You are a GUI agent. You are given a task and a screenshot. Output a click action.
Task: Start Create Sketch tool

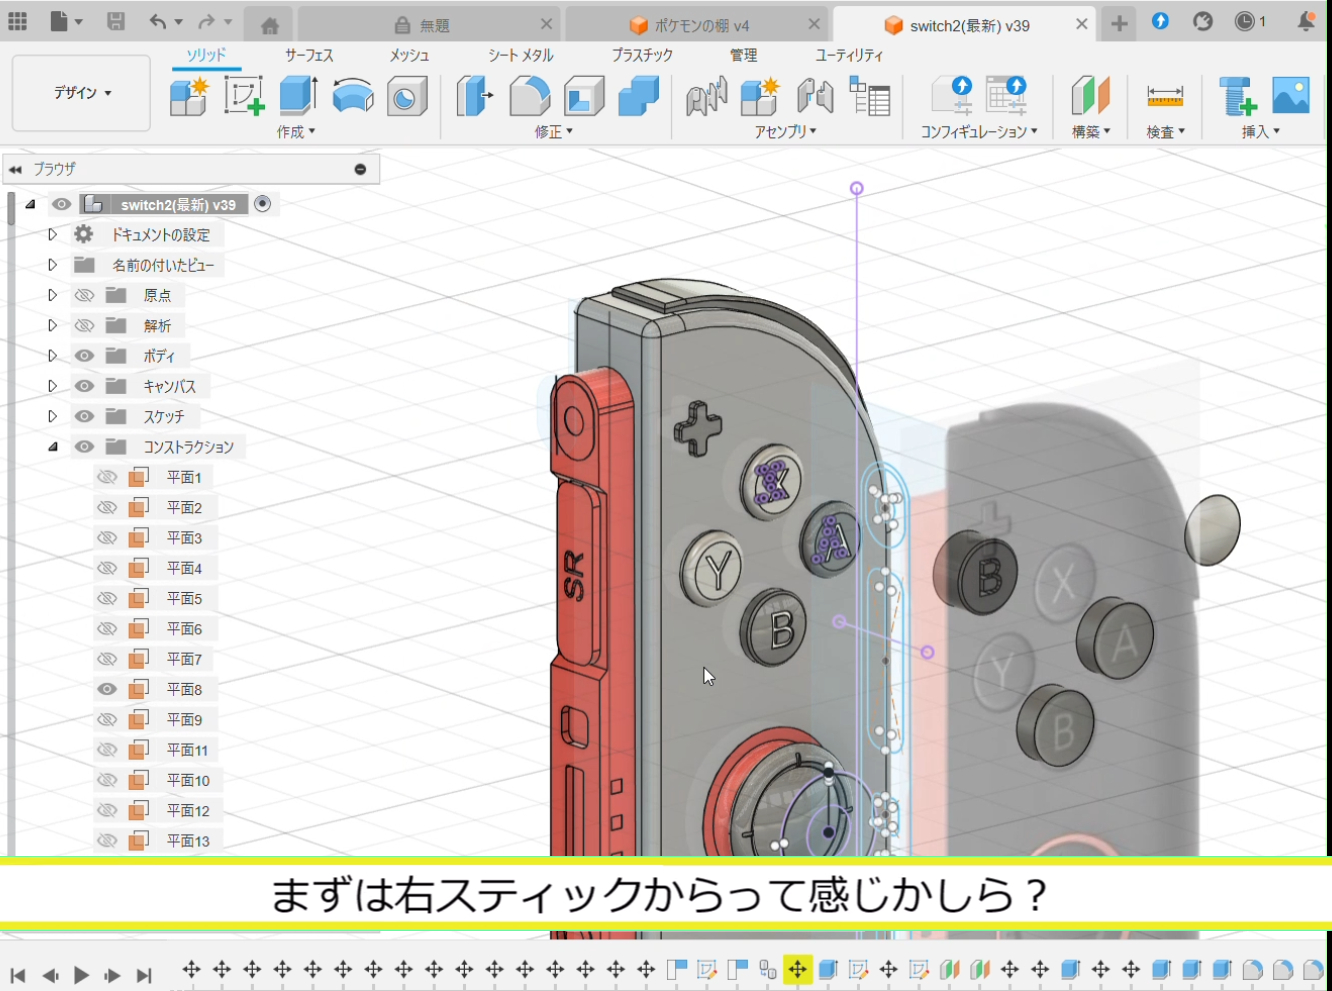coord(244,97)
